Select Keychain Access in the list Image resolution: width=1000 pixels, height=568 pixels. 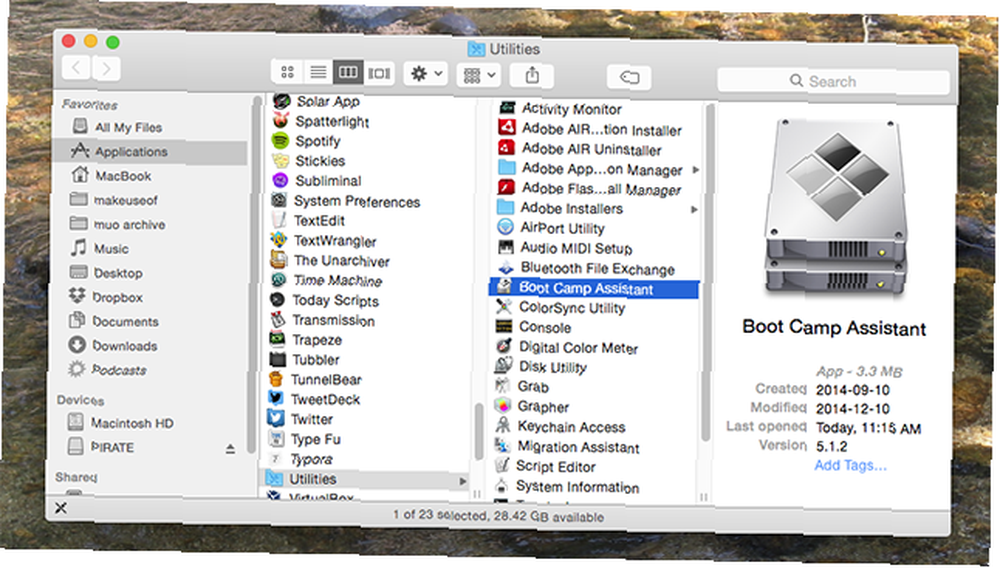pyautogui.click(x=571, y=426)
